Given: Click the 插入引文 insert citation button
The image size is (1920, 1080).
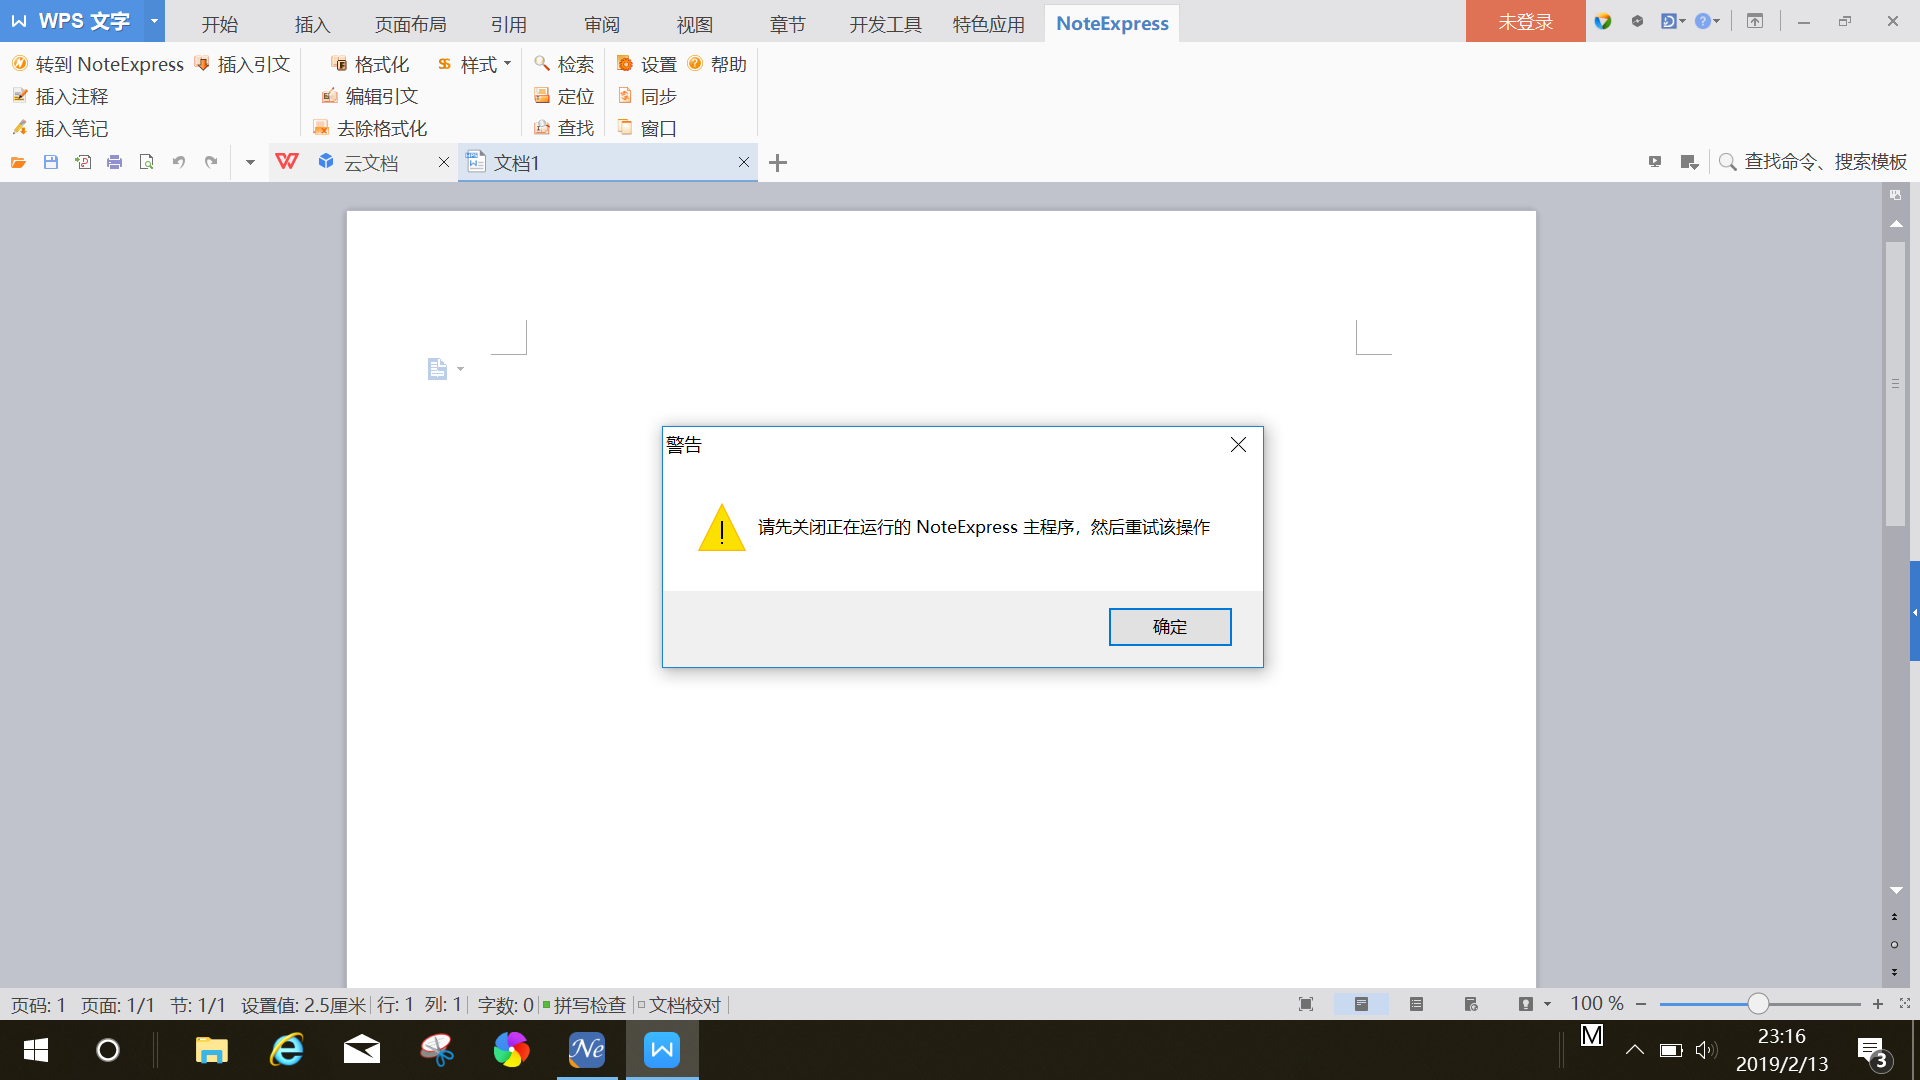Looking at the screenshot, I should click(242, 64).
